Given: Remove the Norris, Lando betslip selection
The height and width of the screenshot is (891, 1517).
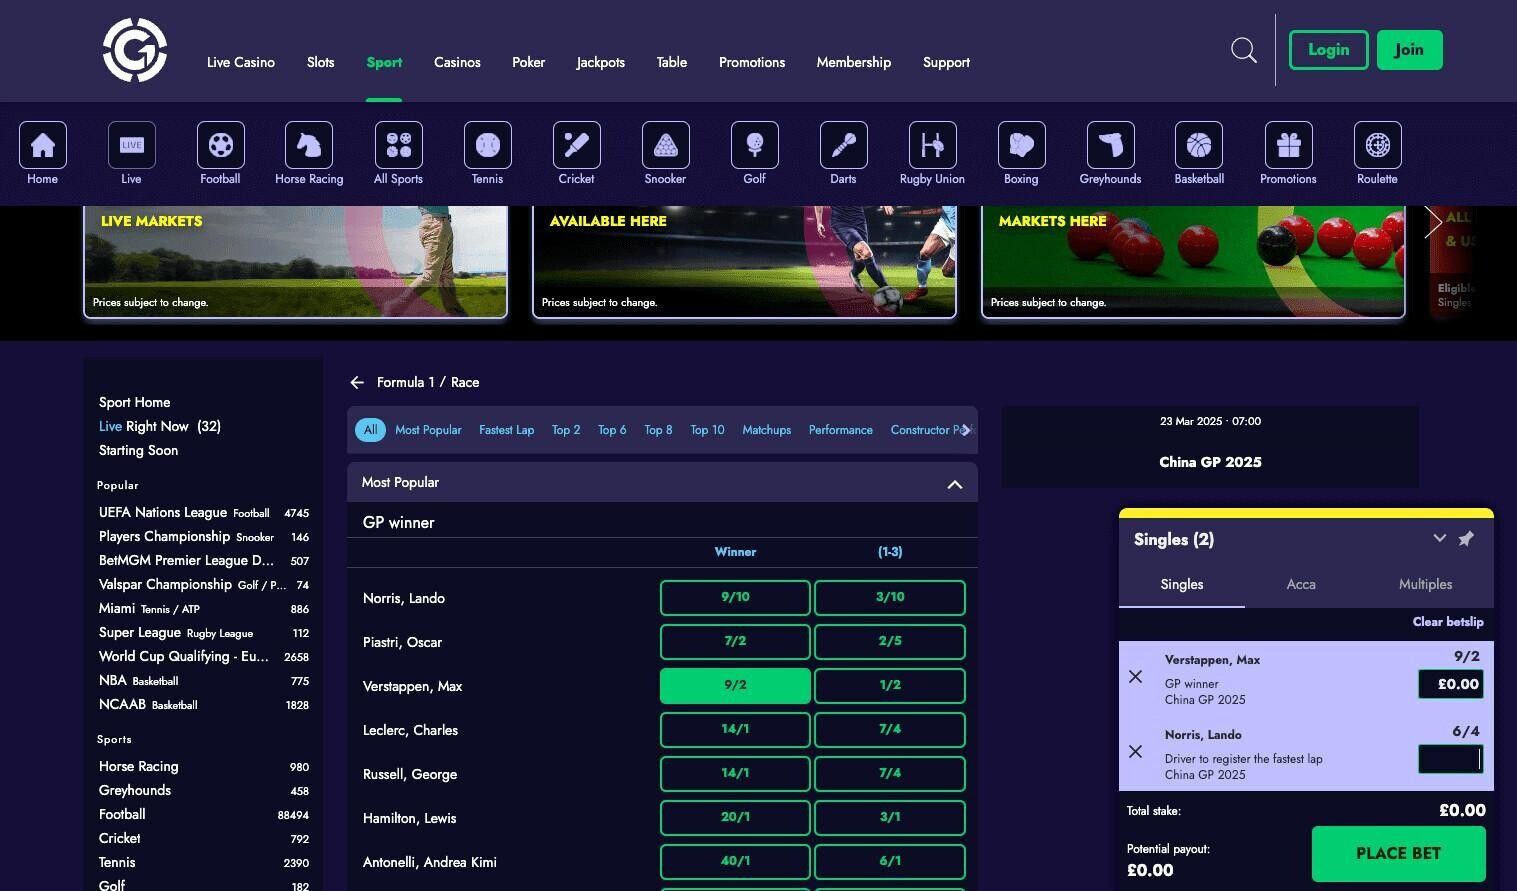Looking at the screenshot, I should 1135,751.
